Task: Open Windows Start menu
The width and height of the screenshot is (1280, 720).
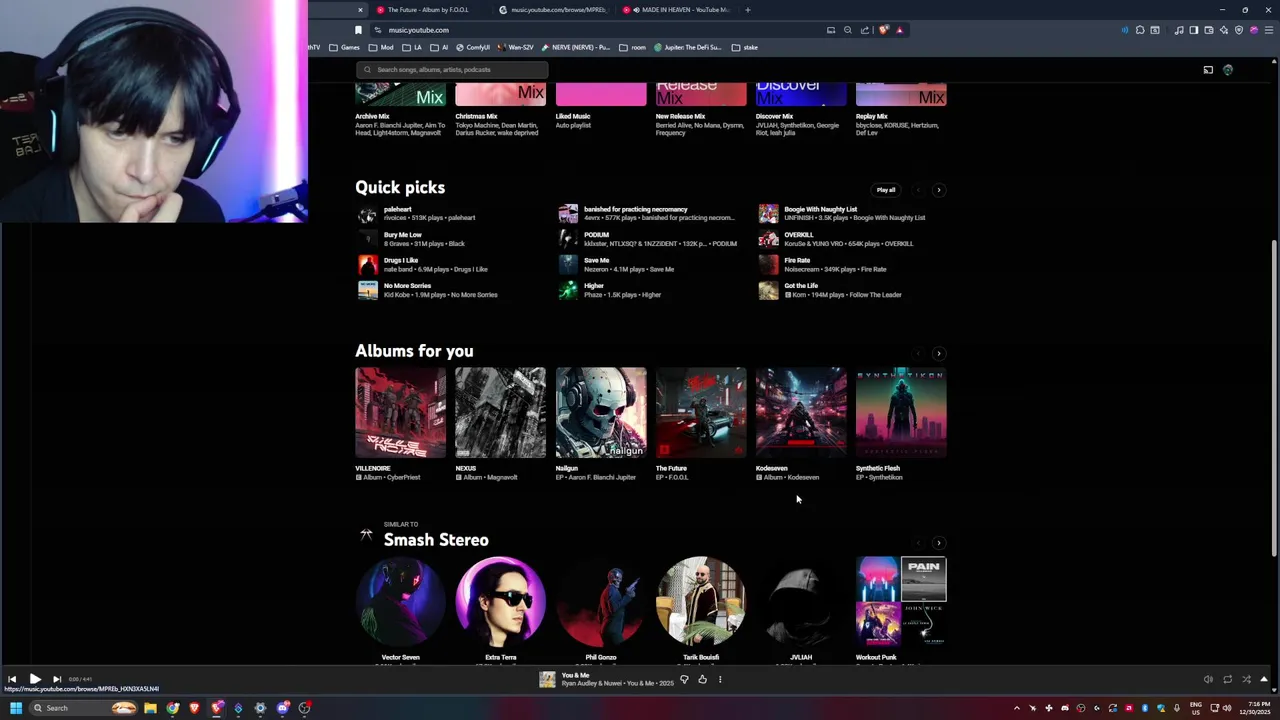Action: [x=16, y=708]
